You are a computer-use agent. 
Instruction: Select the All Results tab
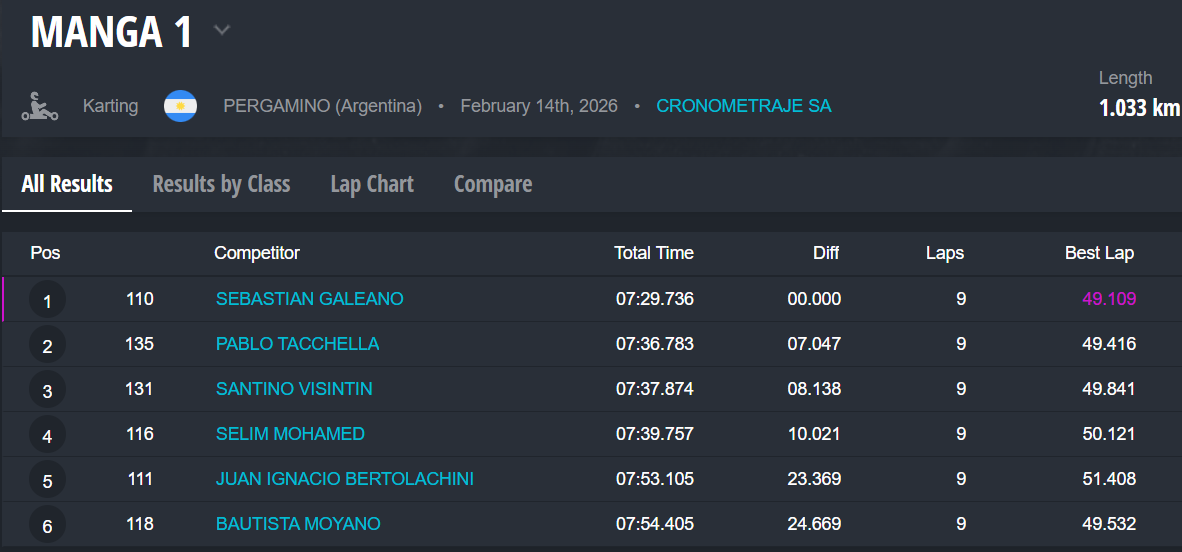point(67,184)
